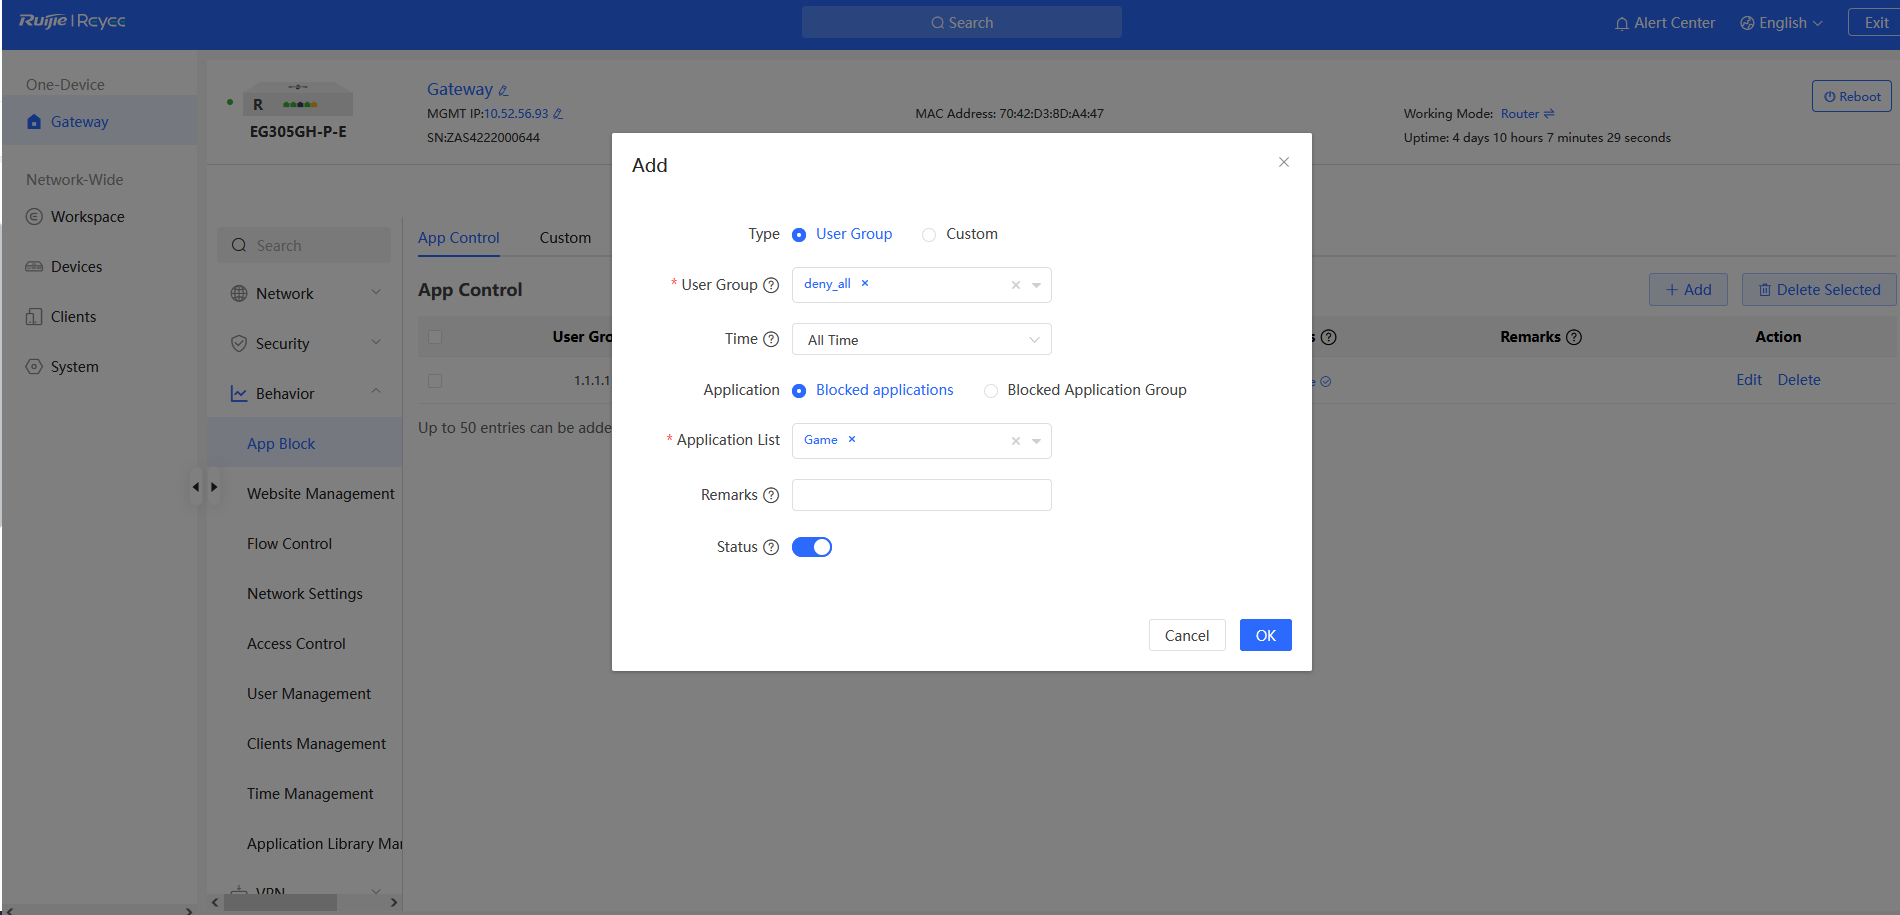The height and width of the screenshot is (915, 1900).
Task: Open Time Management menu item
Action: click(x=310, y=794)
